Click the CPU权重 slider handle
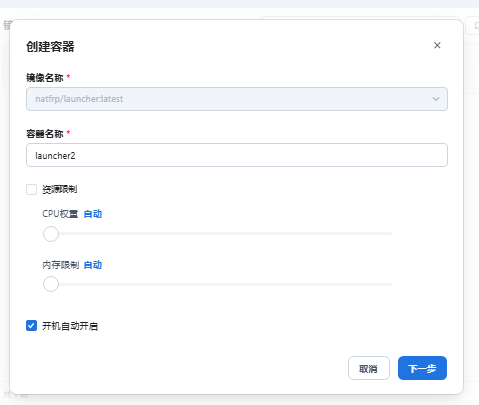This screenshot has height=405, width=479. coord(51,234)
